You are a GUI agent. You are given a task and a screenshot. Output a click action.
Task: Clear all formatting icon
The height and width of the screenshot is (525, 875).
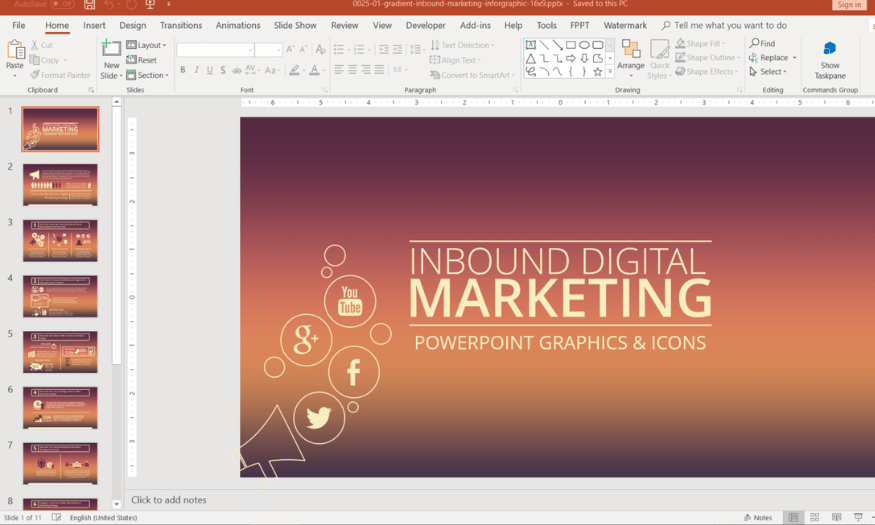point(320,50)
